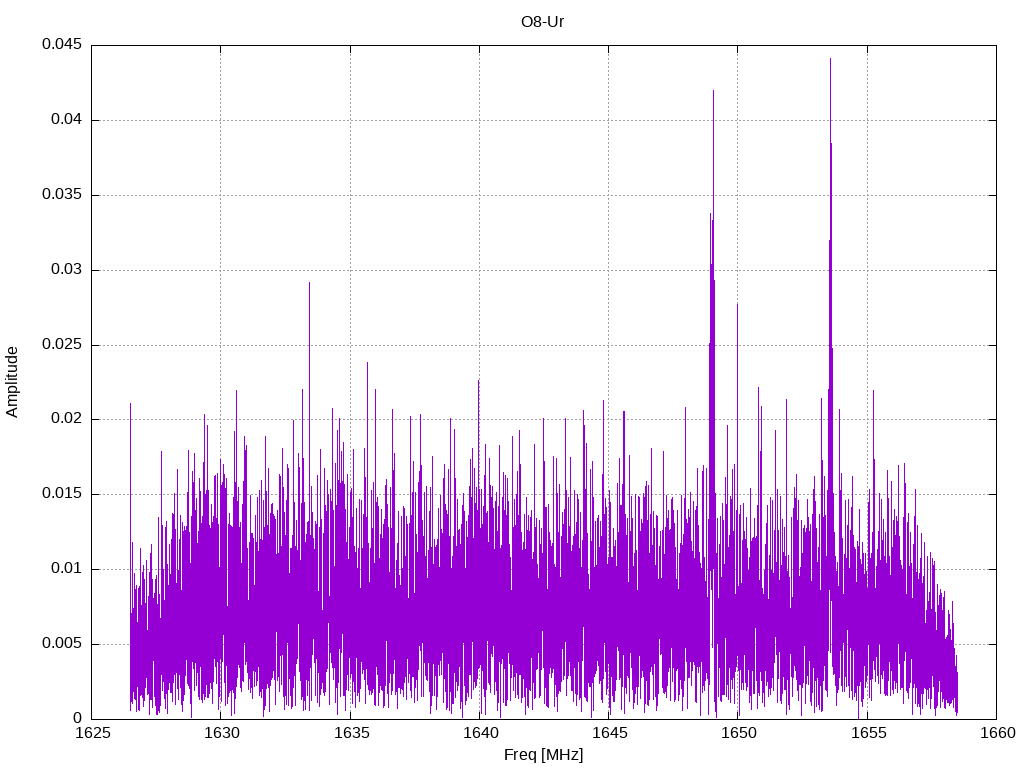Select the 0.025 y-axis tick label

(x=61, y=345)
